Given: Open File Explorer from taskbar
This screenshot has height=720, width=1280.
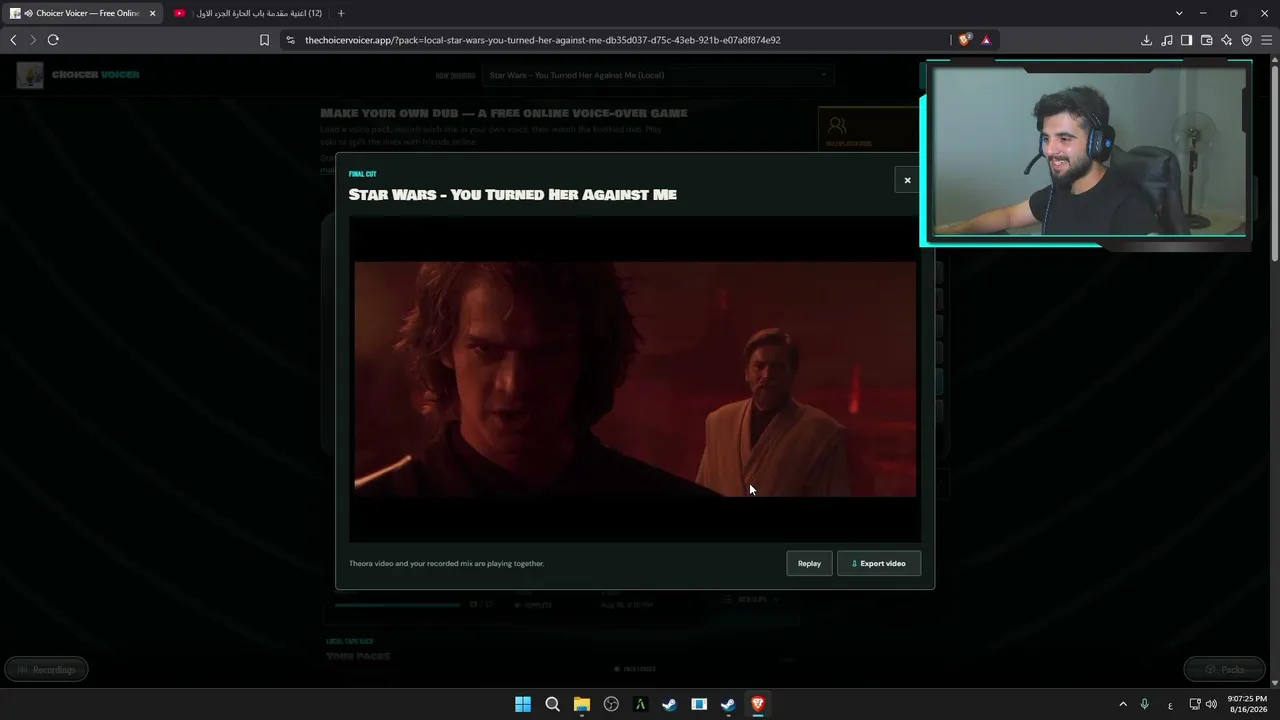Looking at the screenshot, I should [582, 704].
